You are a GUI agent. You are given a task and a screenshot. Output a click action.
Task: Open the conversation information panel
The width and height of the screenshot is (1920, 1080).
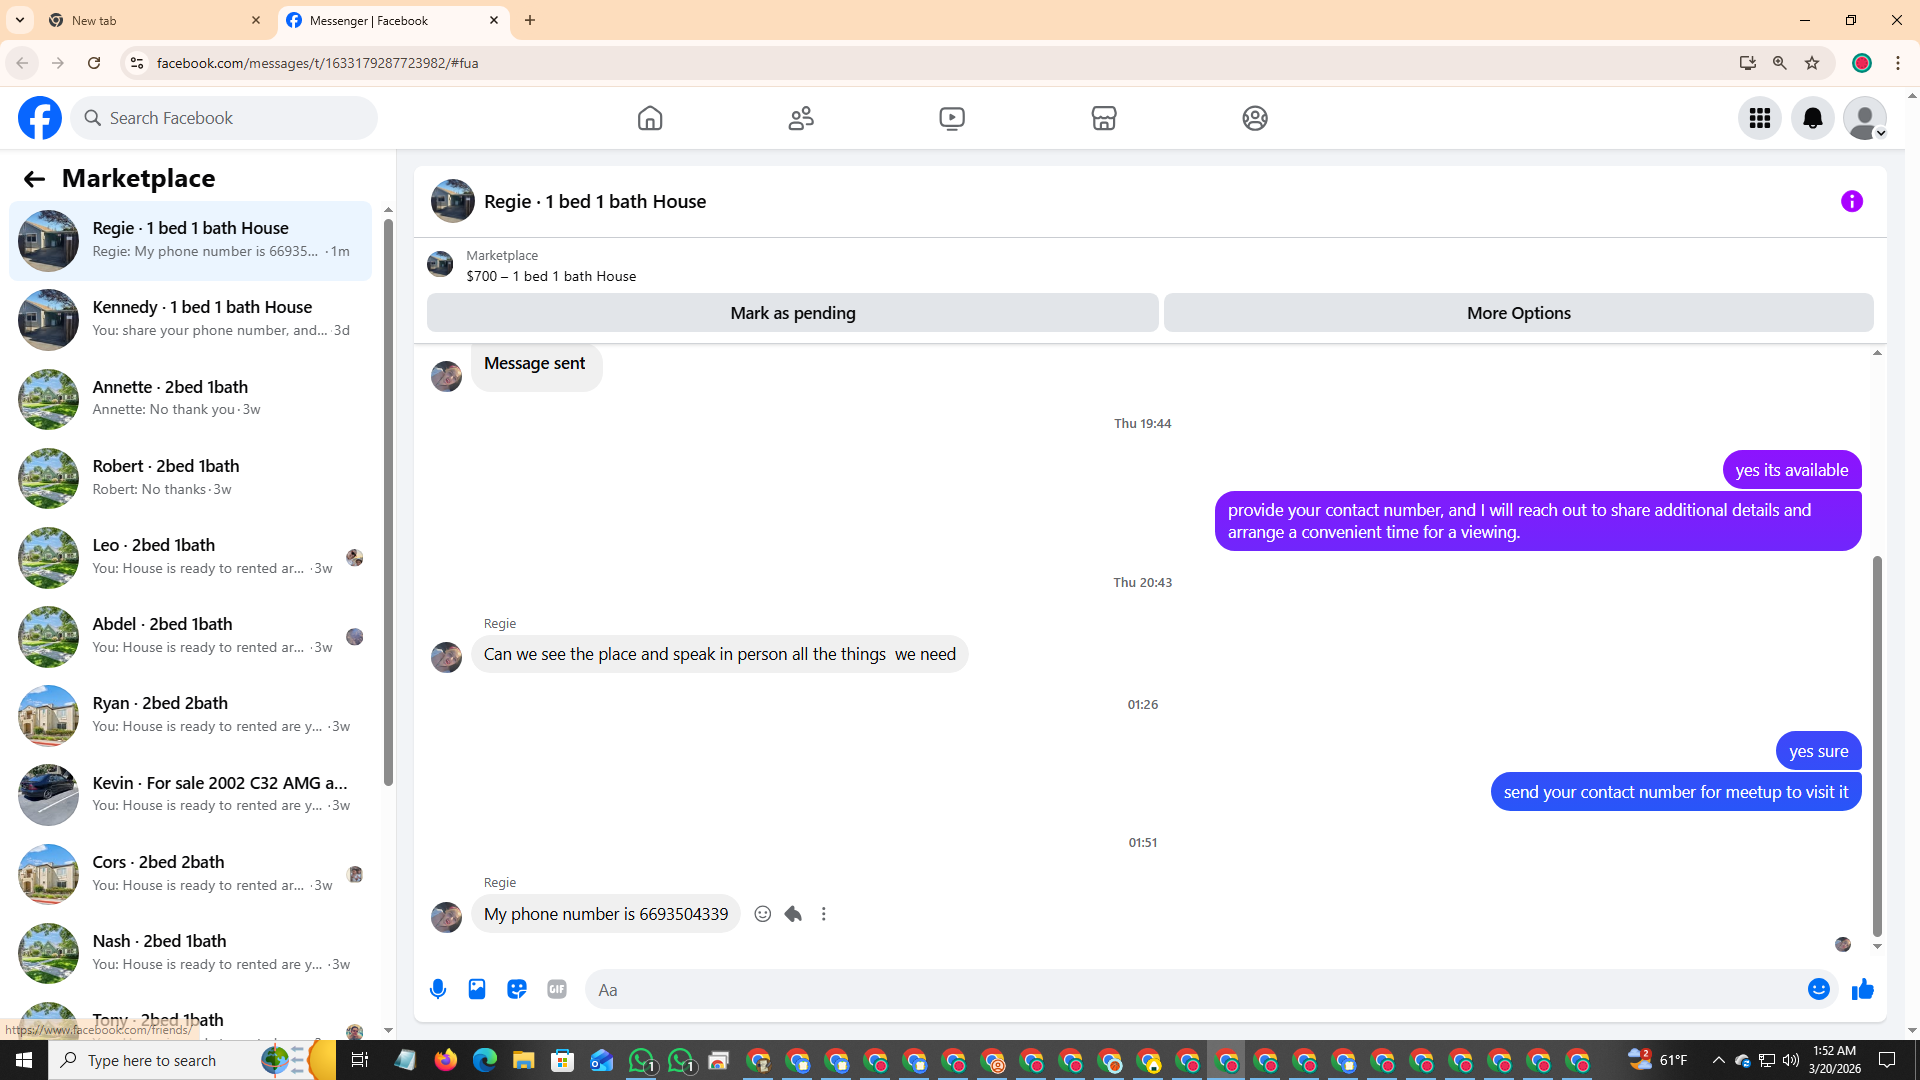[x=1852, y=202]
